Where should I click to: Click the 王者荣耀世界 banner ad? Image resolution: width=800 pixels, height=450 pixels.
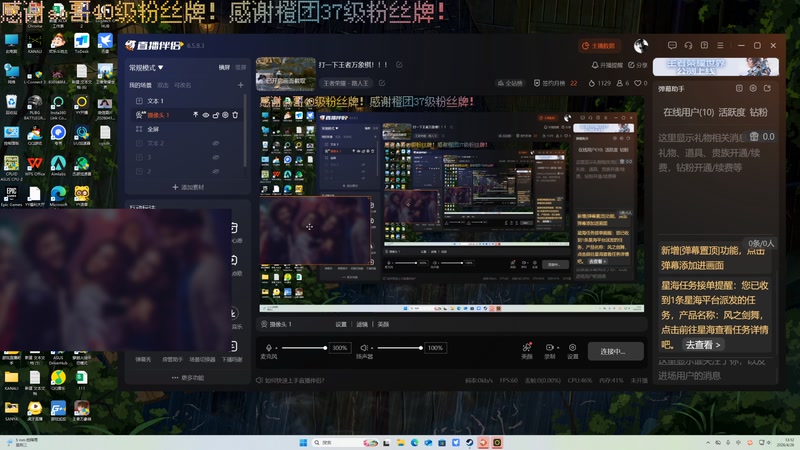(716, 67)
